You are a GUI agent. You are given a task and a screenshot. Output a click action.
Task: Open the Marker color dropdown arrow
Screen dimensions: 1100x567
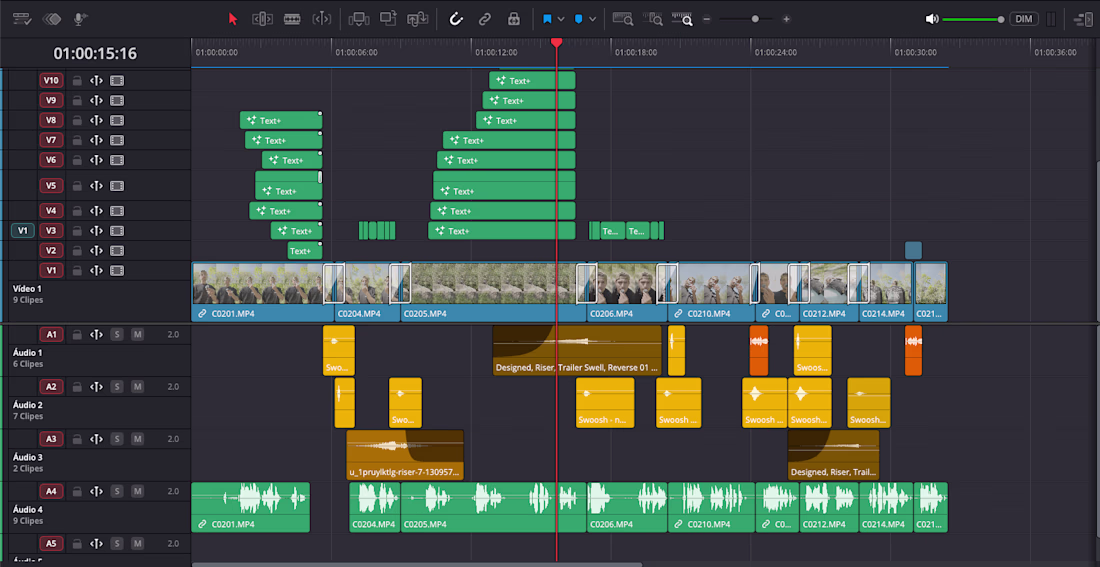593,19
